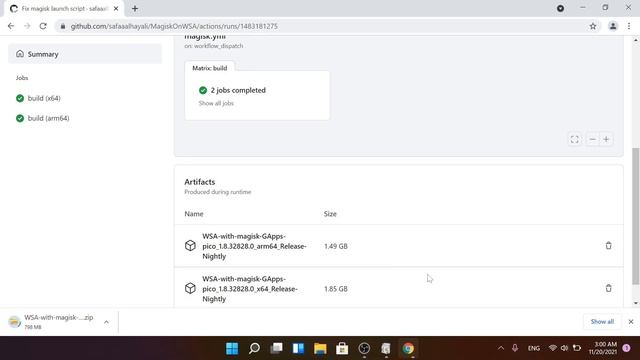This screenshot has height=360, width=640.
Task: Open notification badge in taskbar corner
Action: 627,348
